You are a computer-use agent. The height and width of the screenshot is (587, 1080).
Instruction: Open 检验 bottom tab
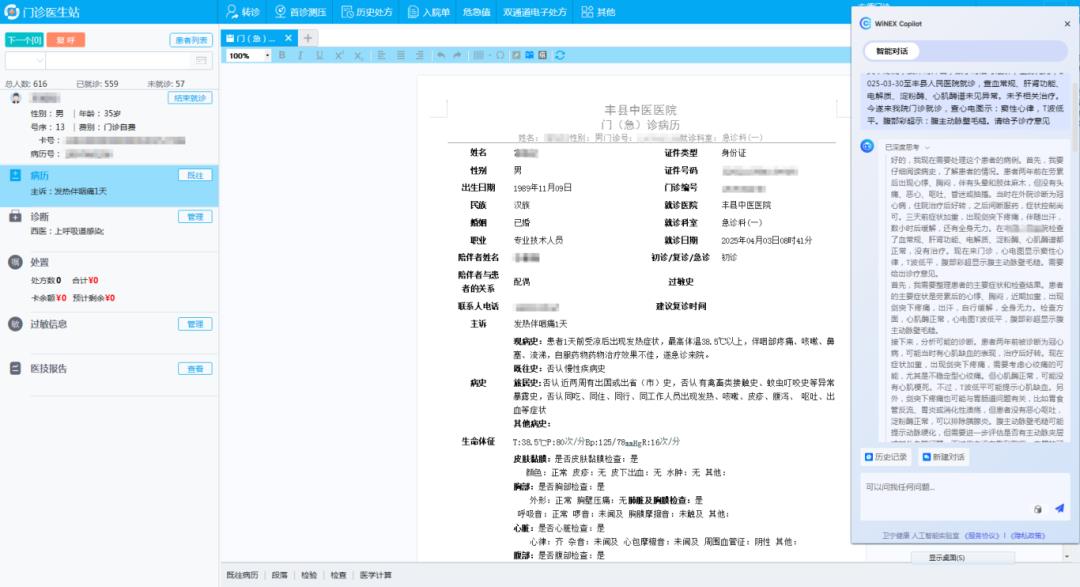tap(309, 575)
